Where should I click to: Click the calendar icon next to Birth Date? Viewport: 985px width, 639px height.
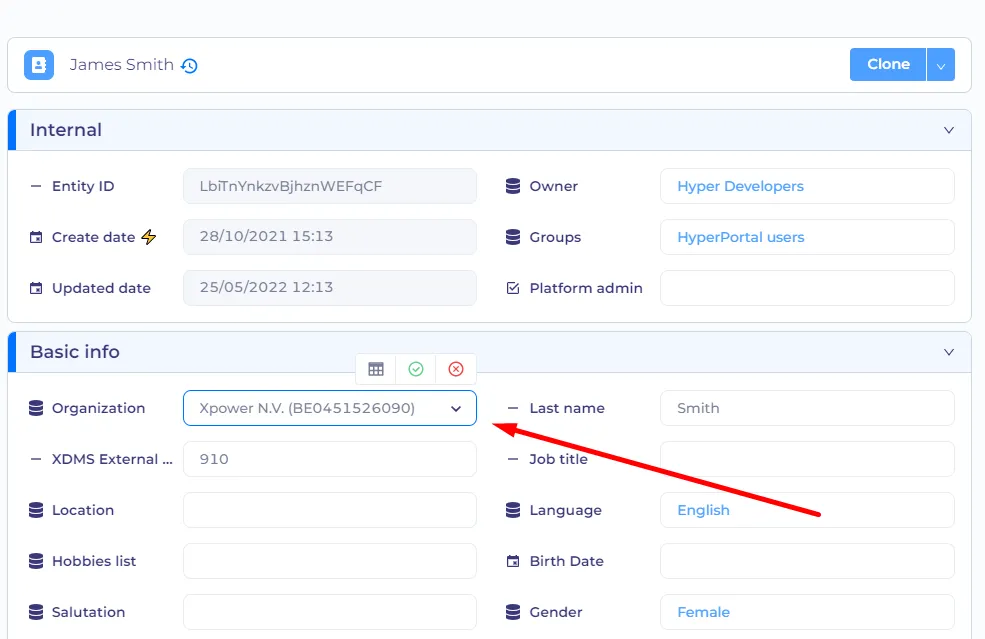513,561
